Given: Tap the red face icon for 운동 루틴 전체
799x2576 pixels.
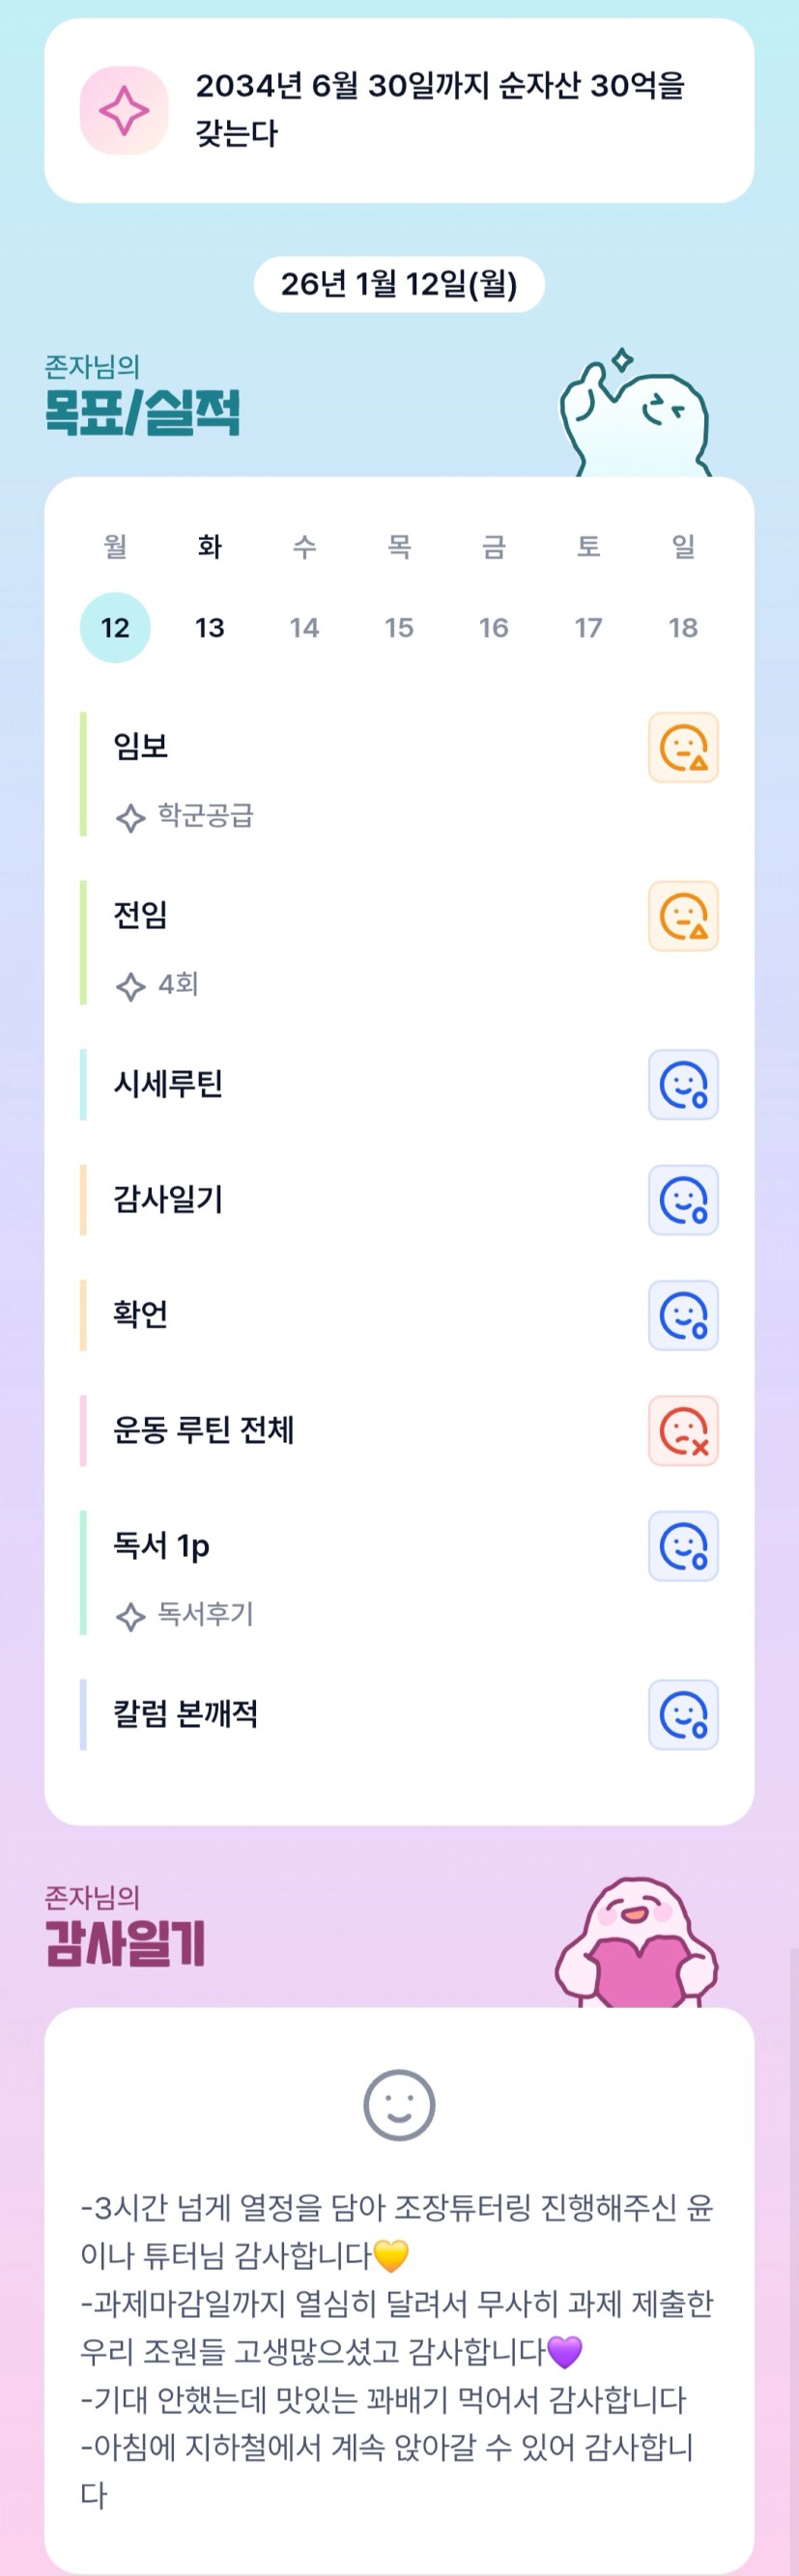Looking at the screenshot, I should [683, 1431].
